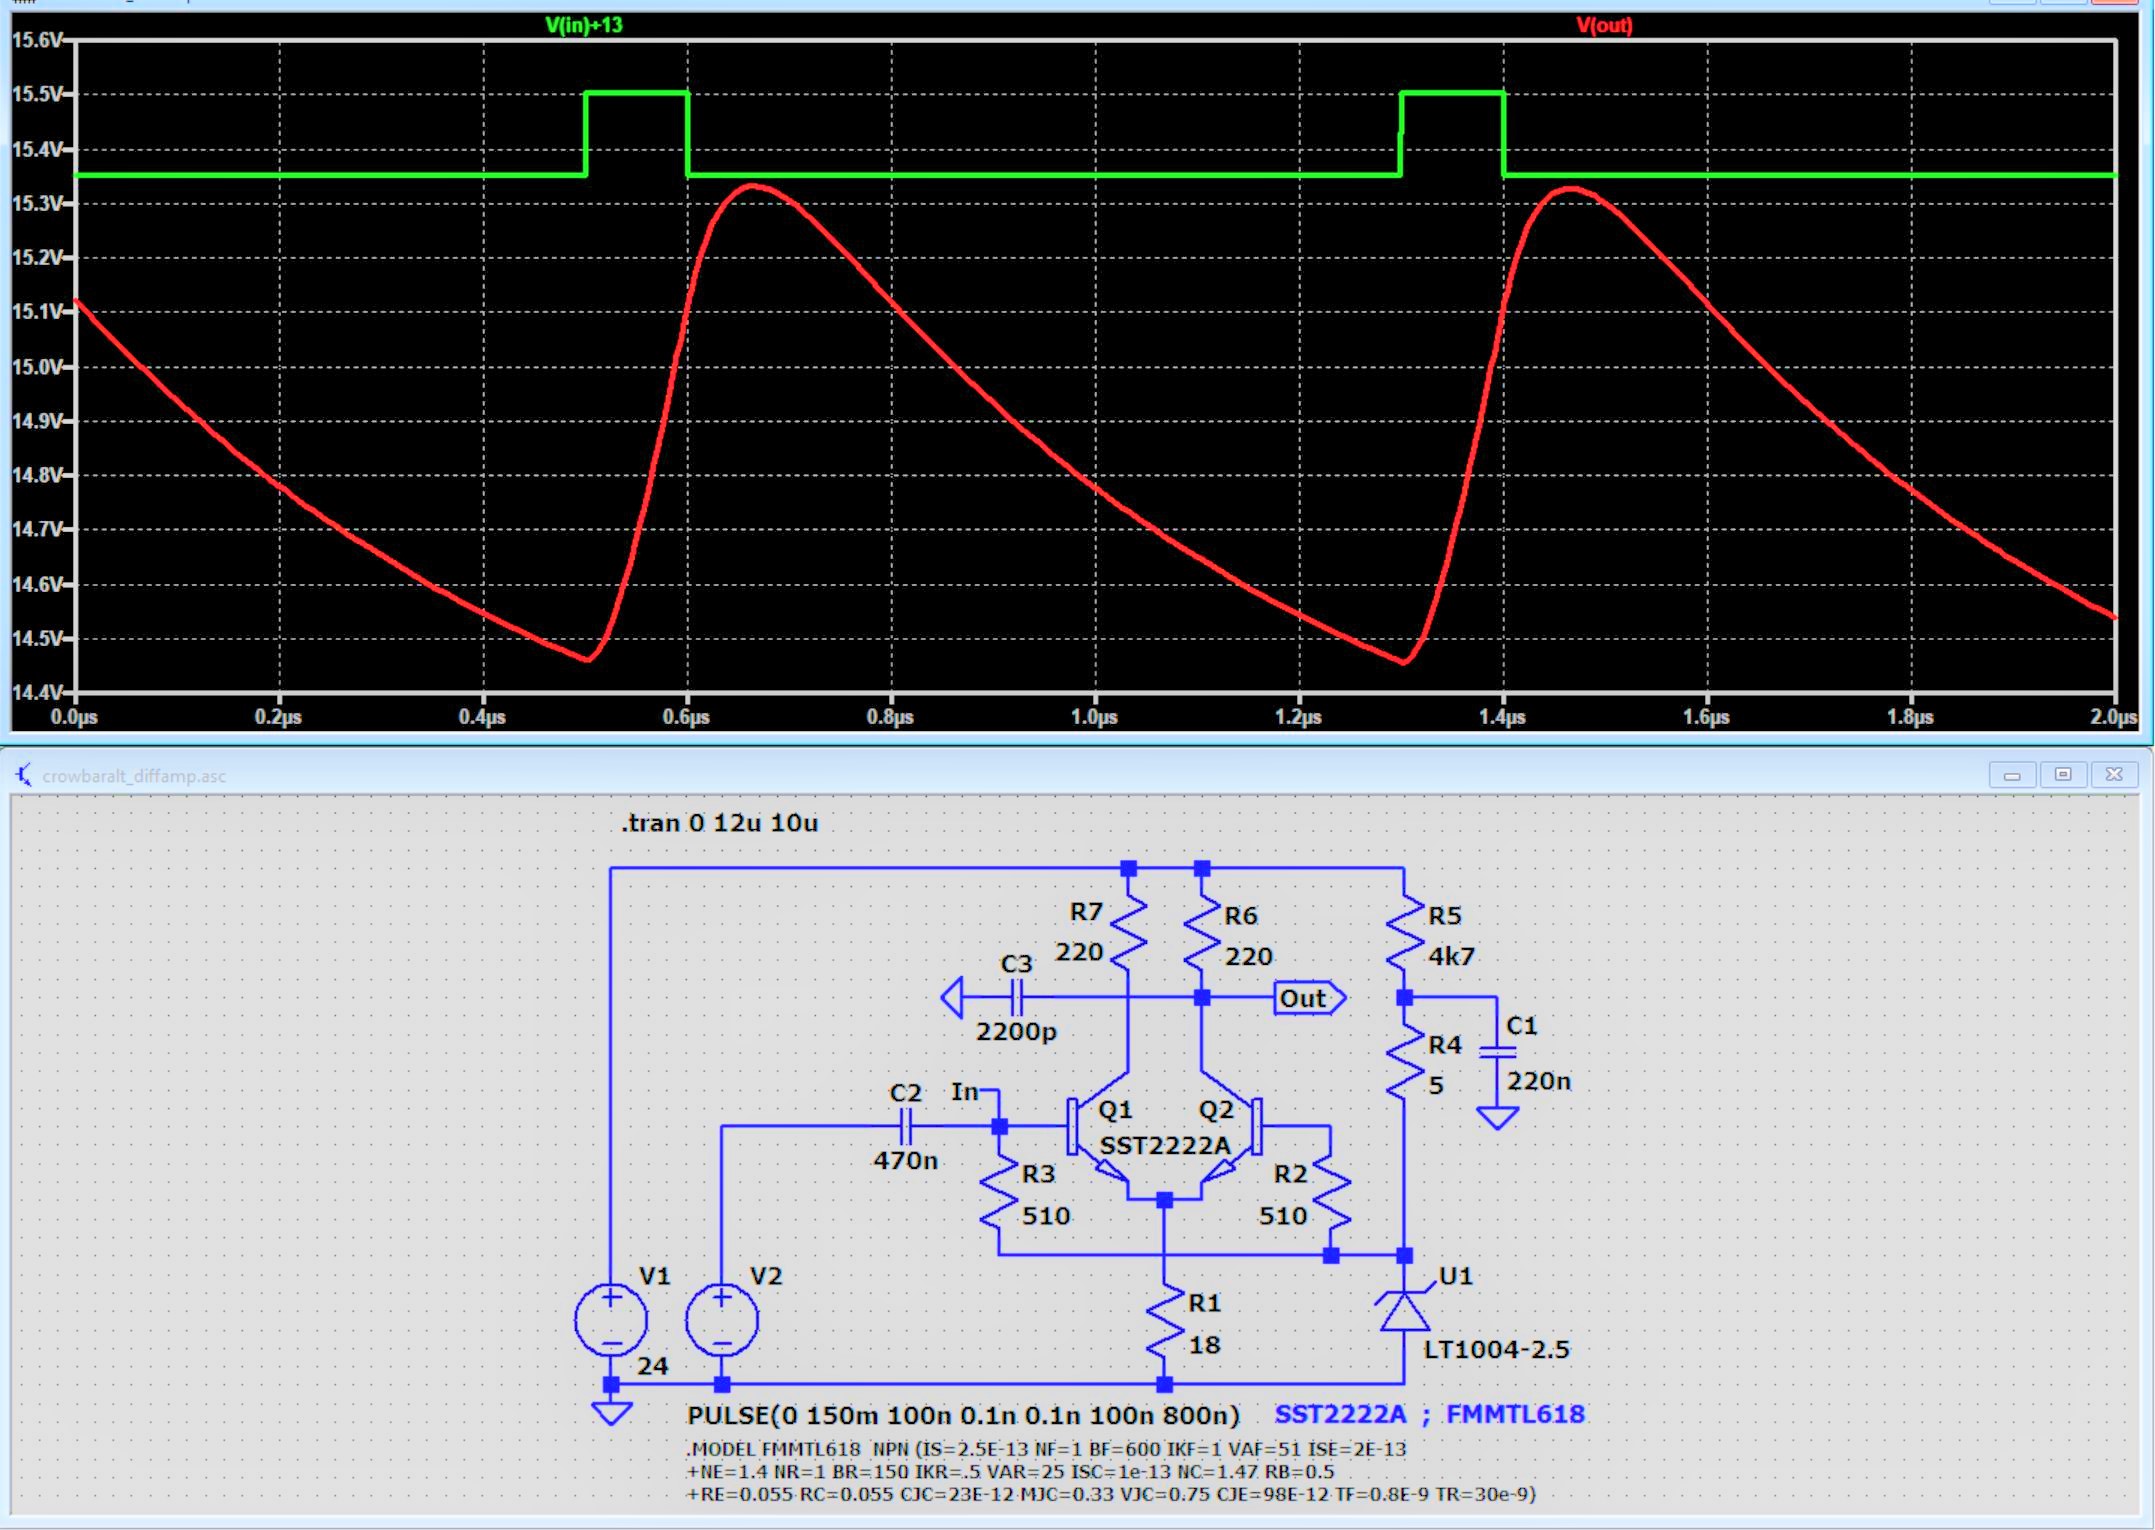The height and width of the screenshot is (1530, 2155).
Task: Click the 1.0µs time axis label
Action: [1094, 717]
